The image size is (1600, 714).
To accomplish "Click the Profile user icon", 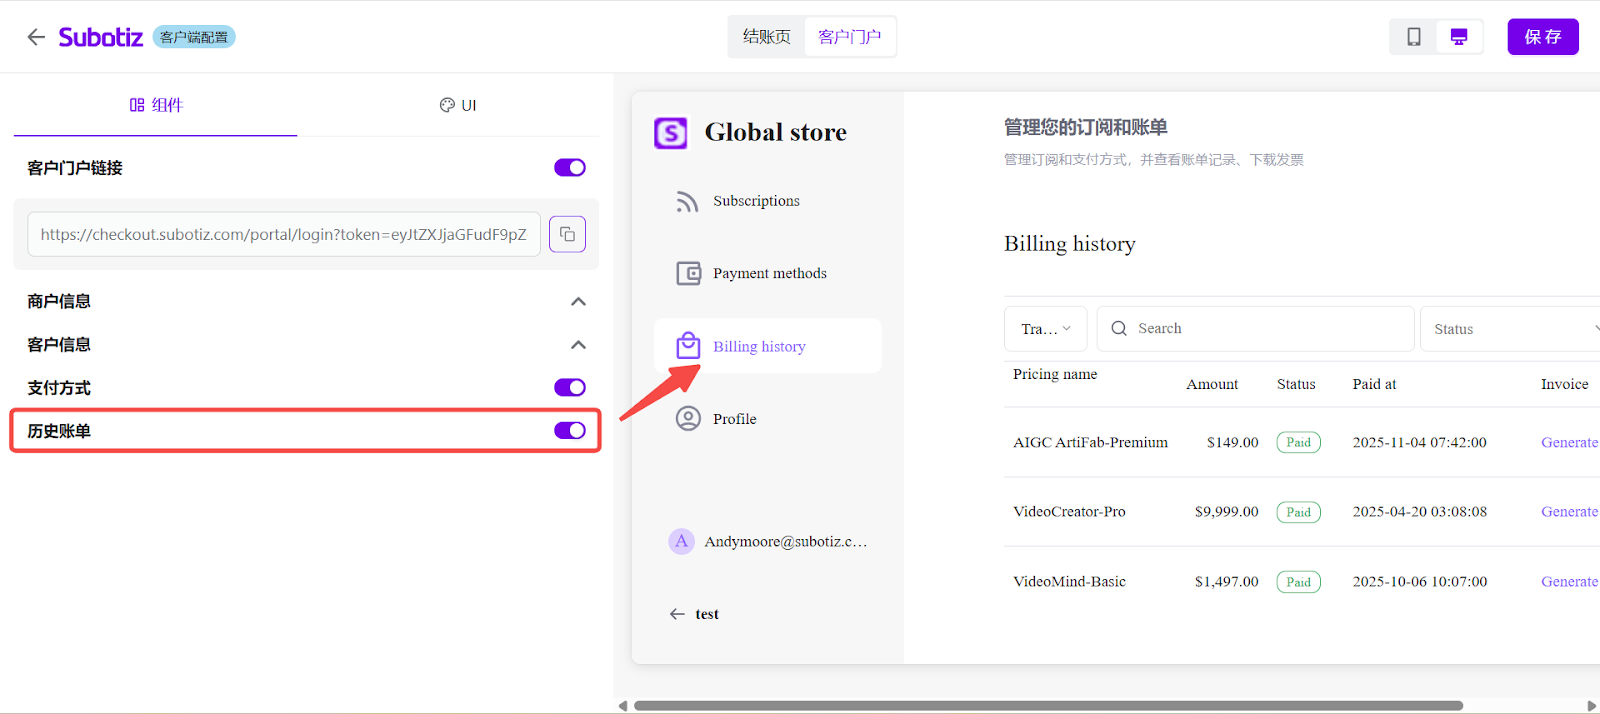I will [x=688, y=418].
